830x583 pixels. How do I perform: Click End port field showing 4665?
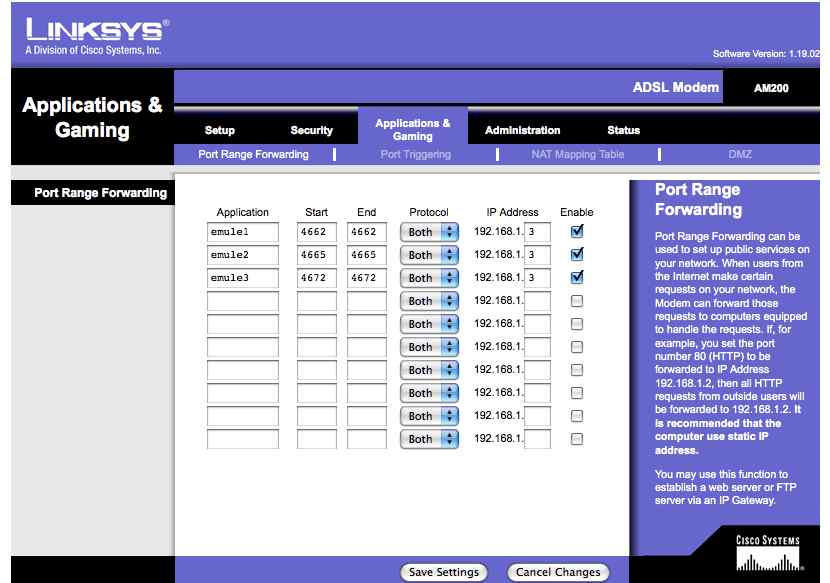(x=367, y=255)
